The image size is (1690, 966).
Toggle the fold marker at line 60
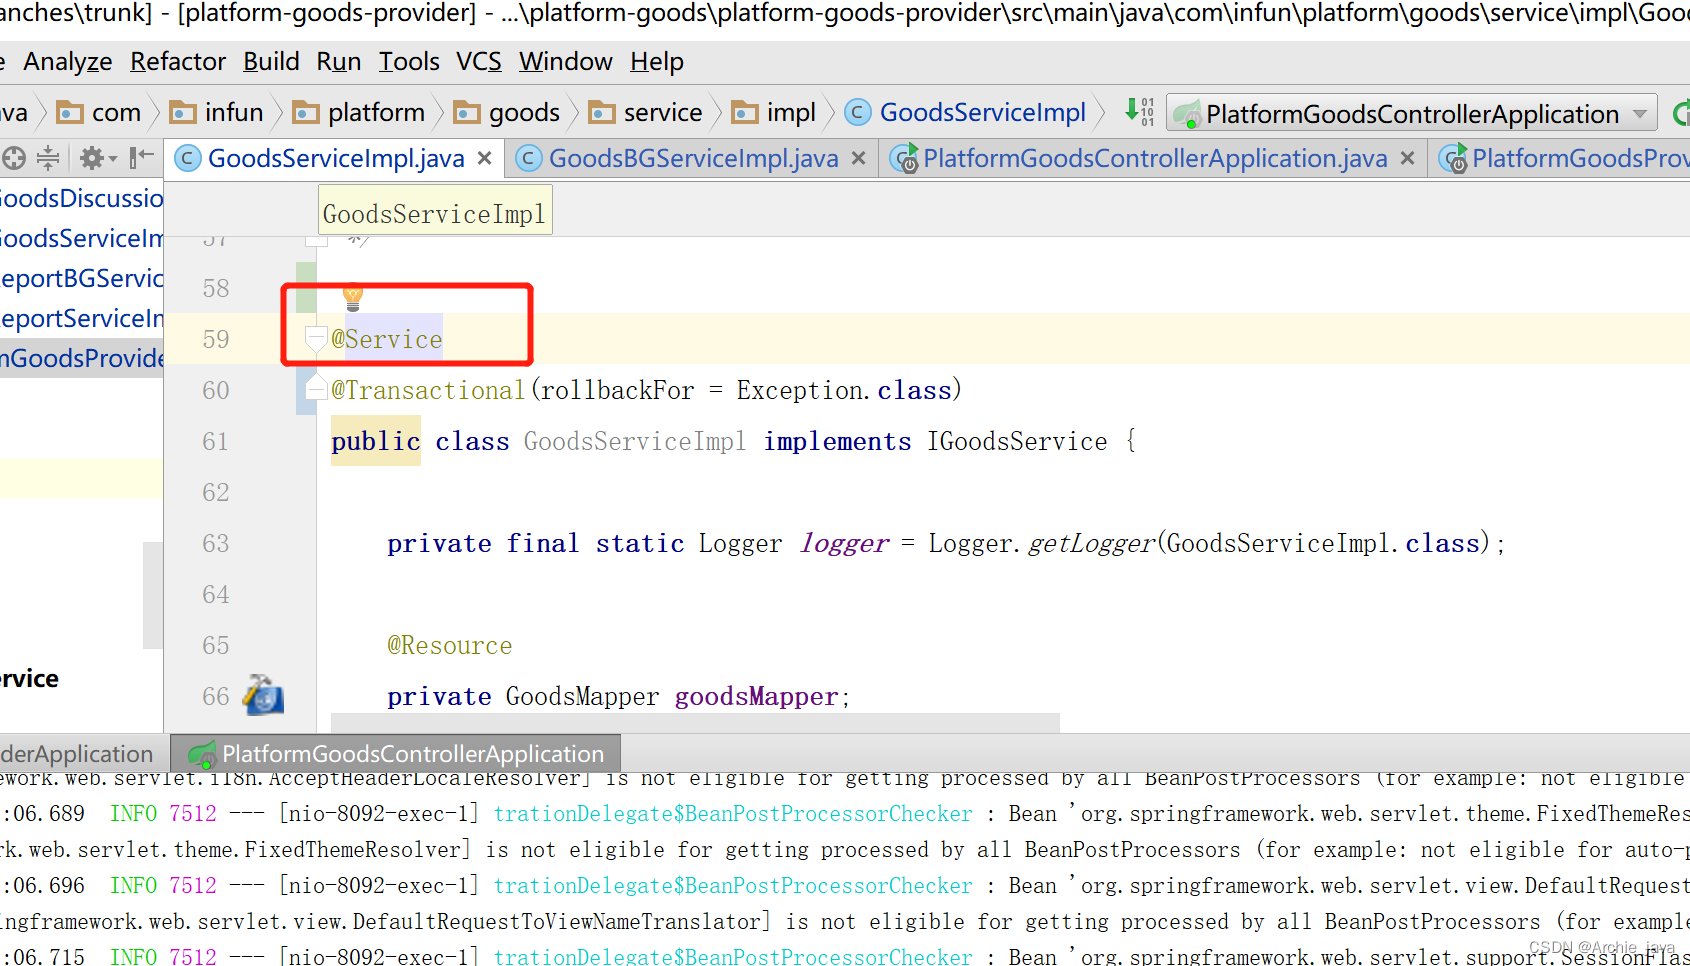coord(316,387)
